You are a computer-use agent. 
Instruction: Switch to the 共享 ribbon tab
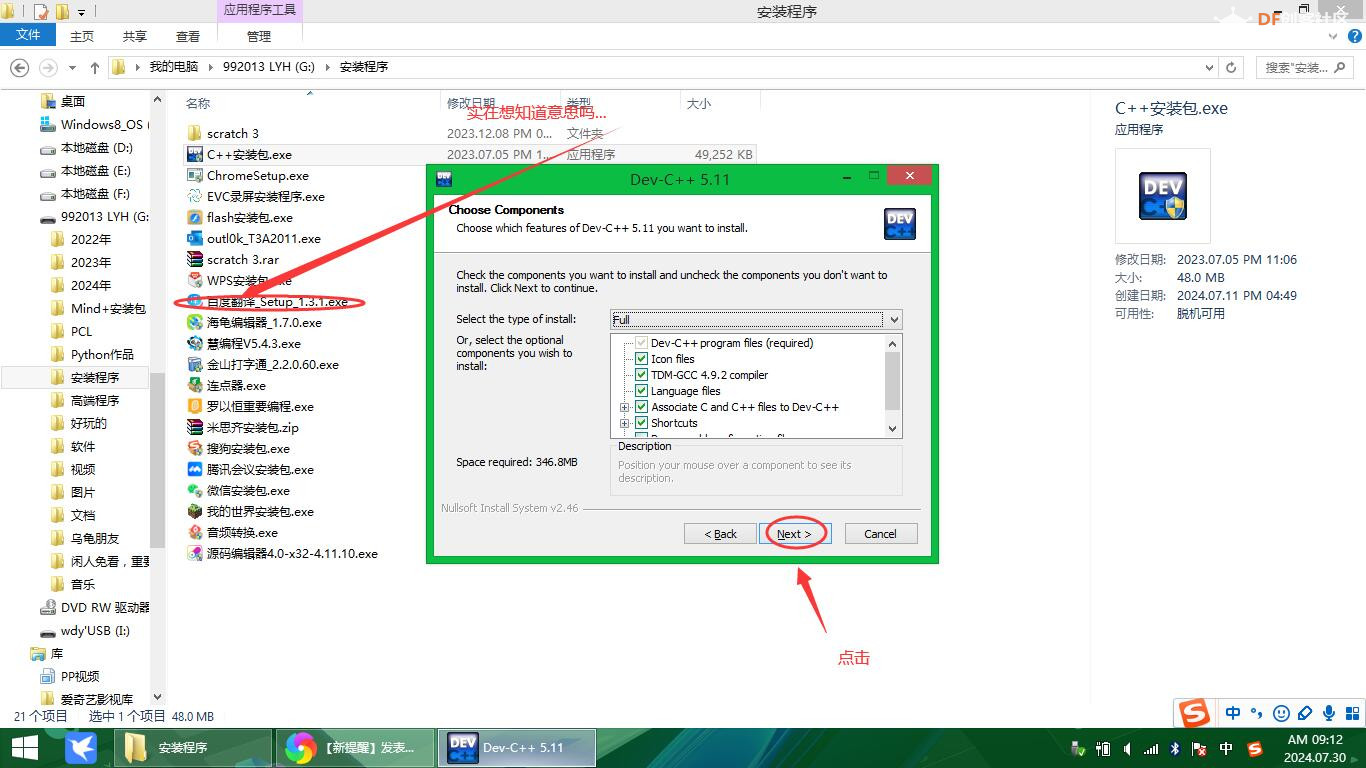(135, 36)
